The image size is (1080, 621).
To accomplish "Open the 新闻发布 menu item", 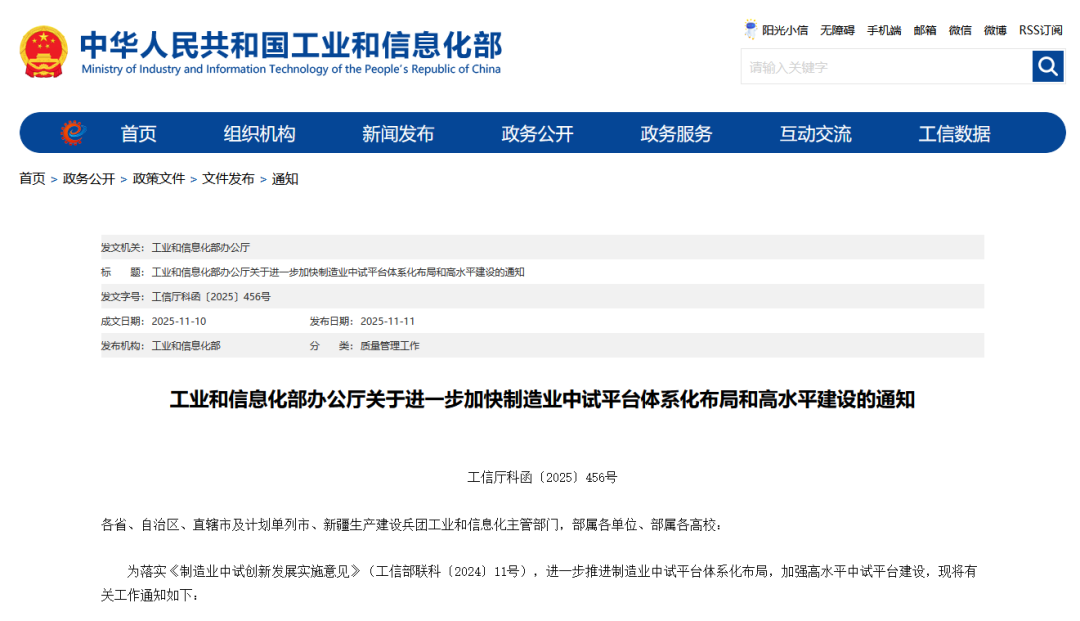I will (398, 132).
